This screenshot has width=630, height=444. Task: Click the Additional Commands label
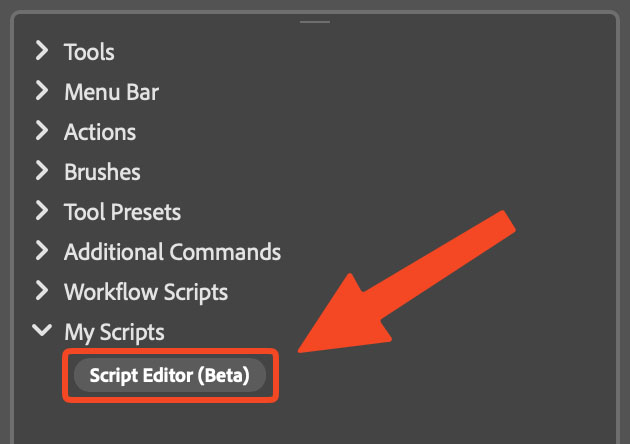(172, 252)
